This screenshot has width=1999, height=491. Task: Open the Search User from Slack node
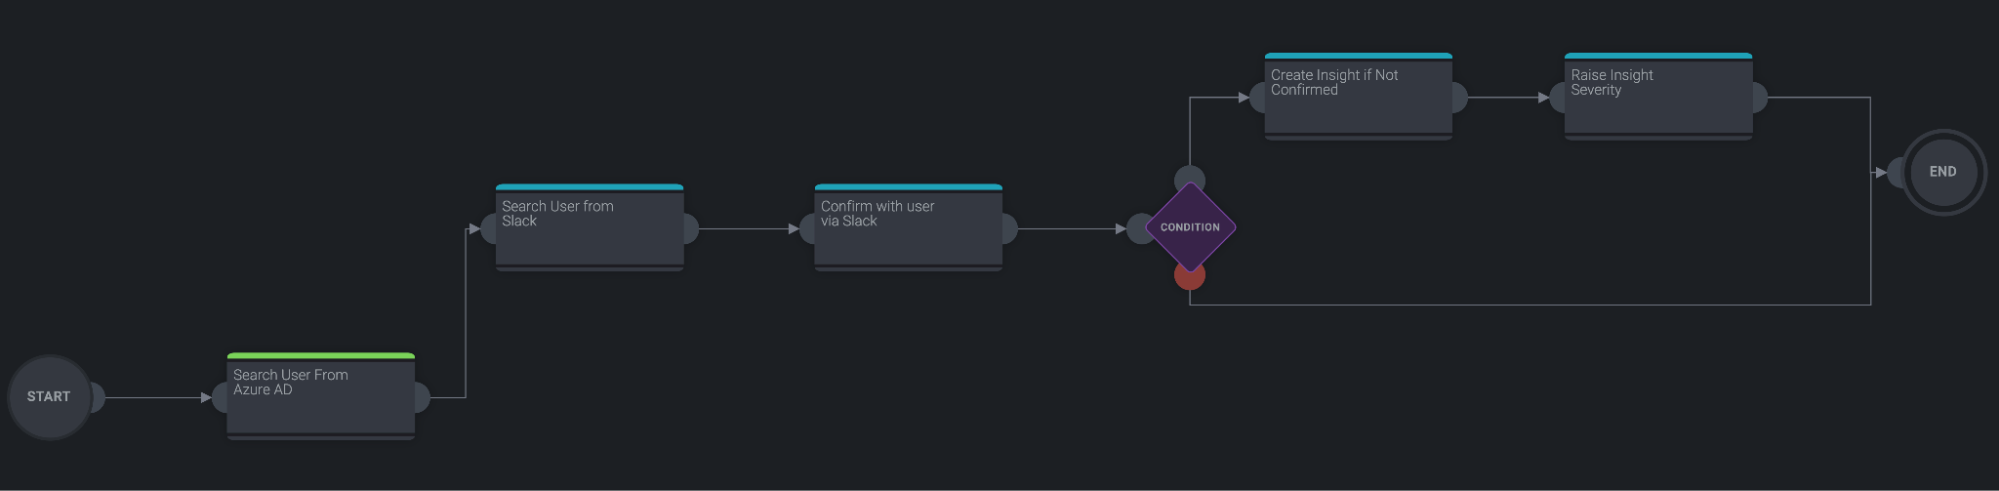(589, 228)
